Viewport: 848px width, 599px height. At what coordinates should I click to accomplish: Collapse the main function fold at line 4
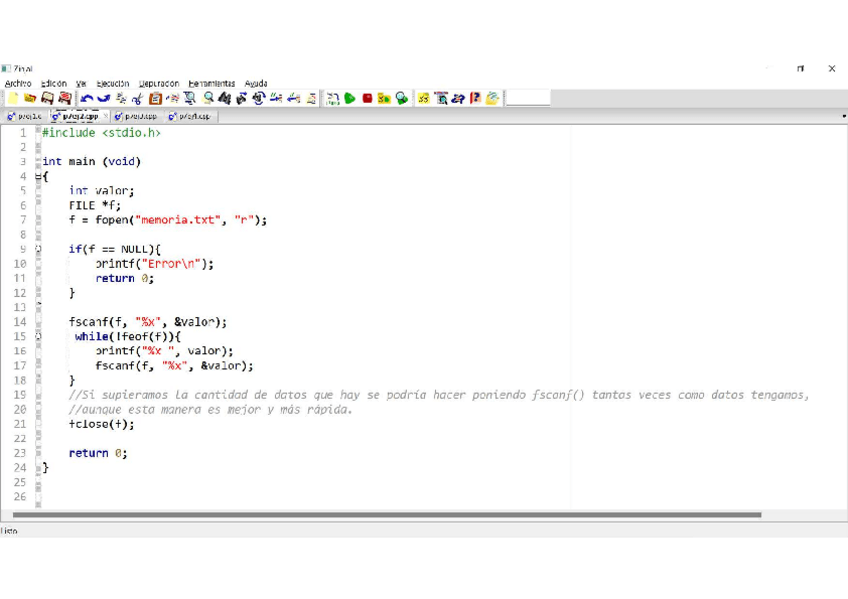click(39, 176)
